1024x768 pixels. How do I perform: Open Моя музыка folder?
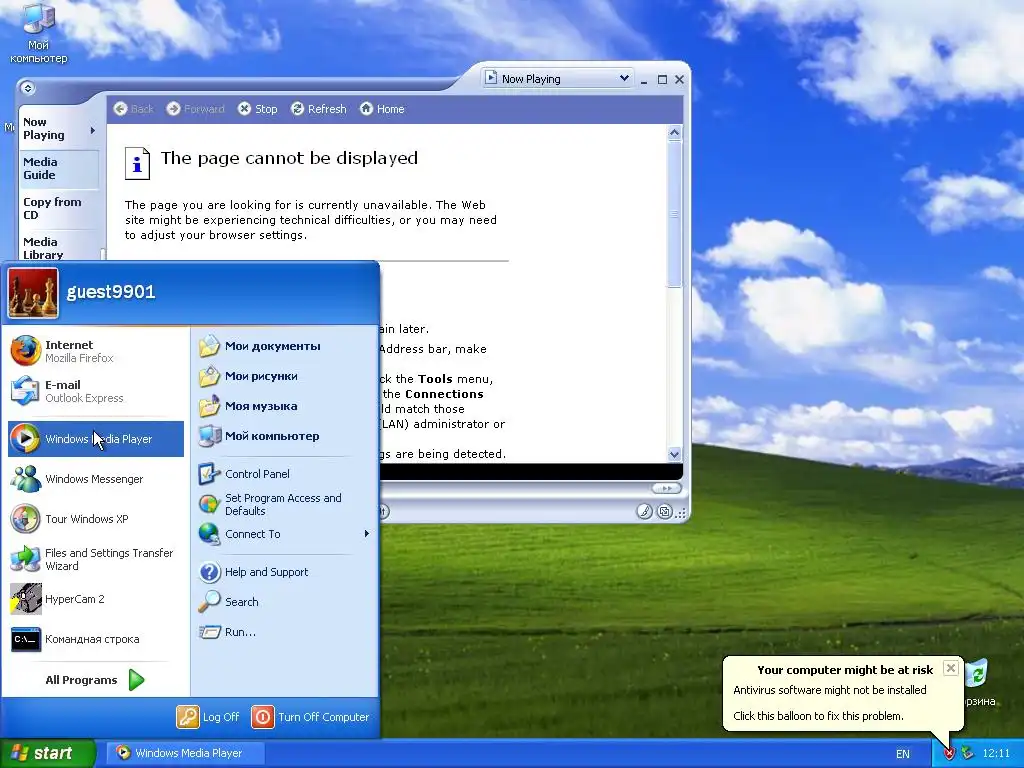(x=285, y=406)
